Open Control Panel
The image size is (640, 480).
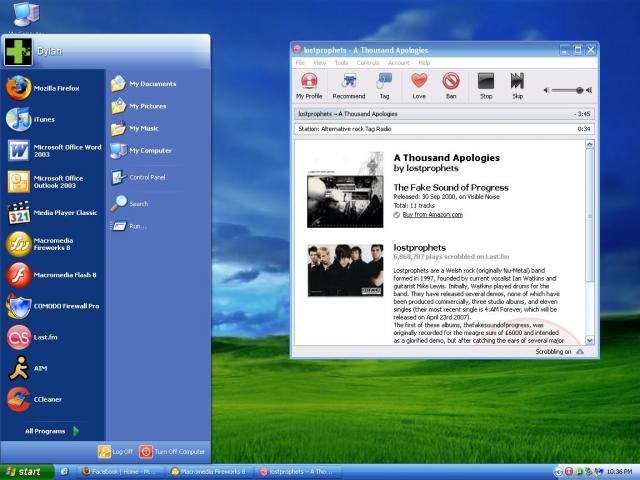139,177
